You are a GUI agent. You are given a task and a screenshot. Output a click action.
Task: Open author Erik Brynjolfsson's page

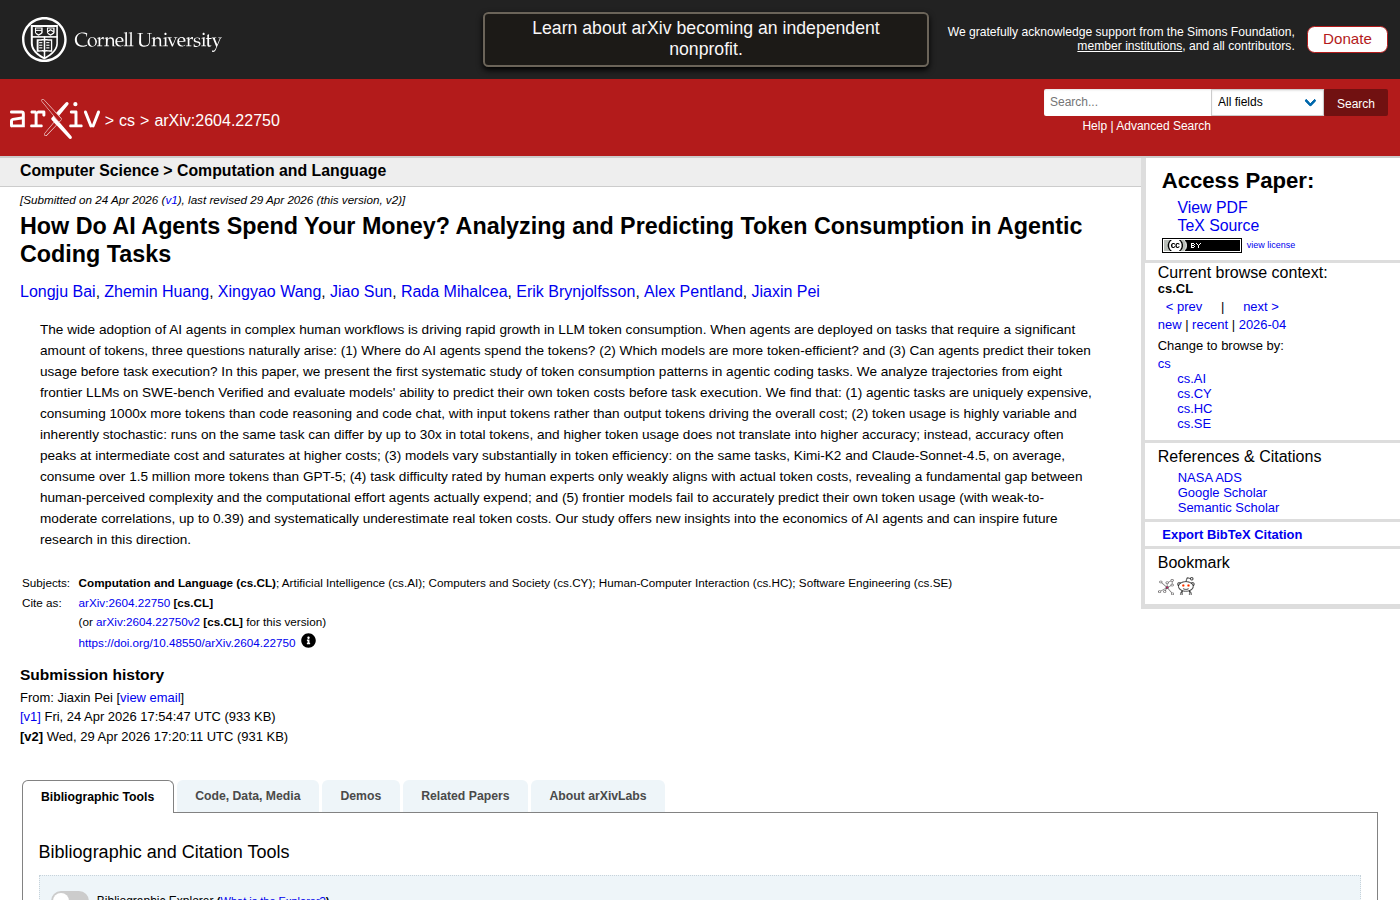pyautogui.click(x=576, y=292)
